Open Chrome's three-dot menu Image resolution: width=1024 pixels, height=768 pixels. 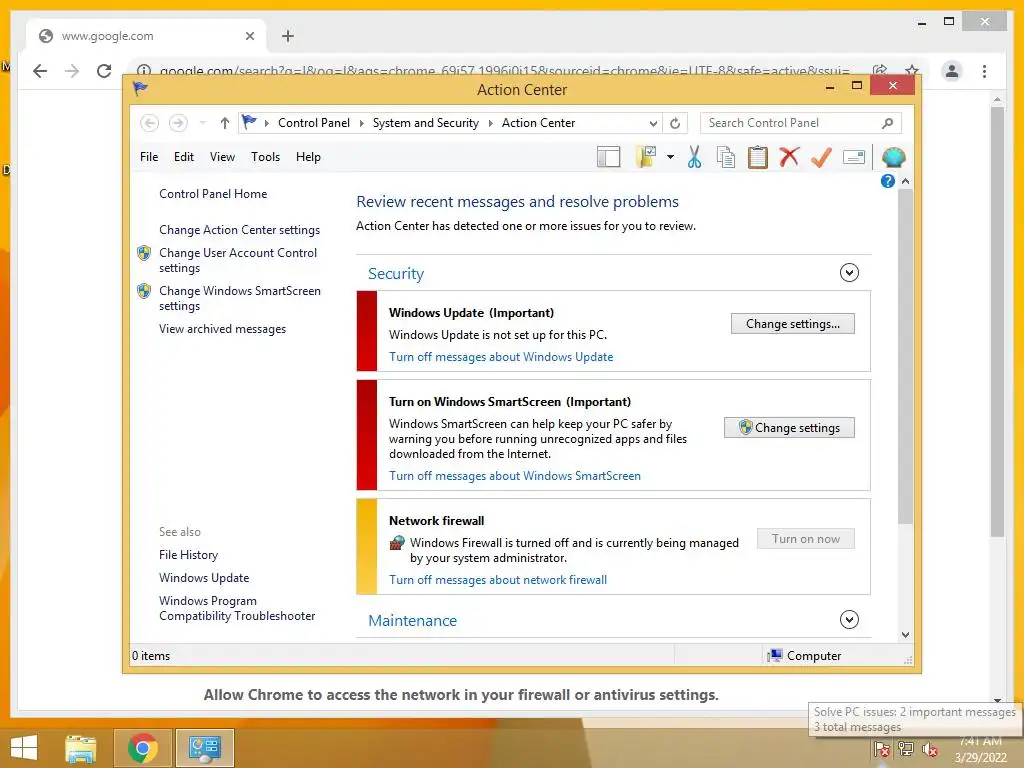(x=984, y=71)
